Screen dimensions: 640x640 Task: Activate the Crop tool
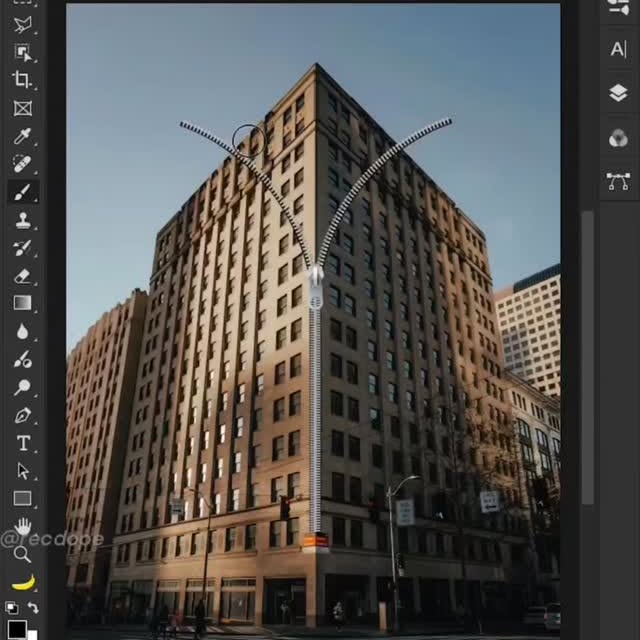pyautogui.click(x=22, y=80)
